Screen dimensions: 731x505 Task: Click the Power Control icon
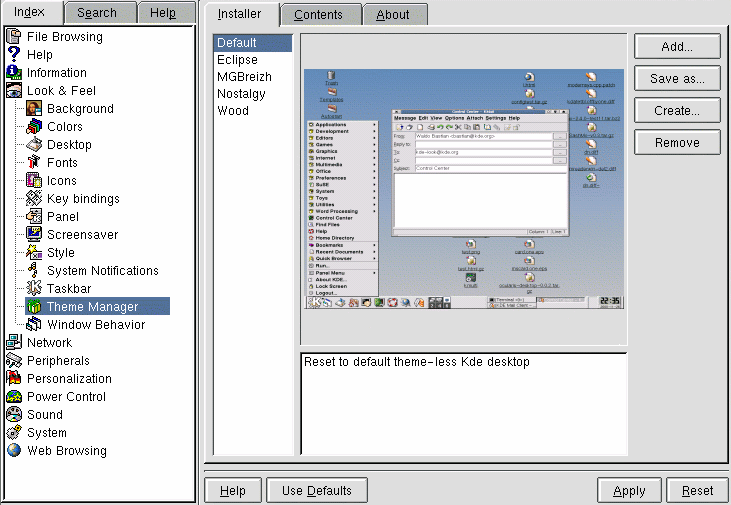click(14, 397)
